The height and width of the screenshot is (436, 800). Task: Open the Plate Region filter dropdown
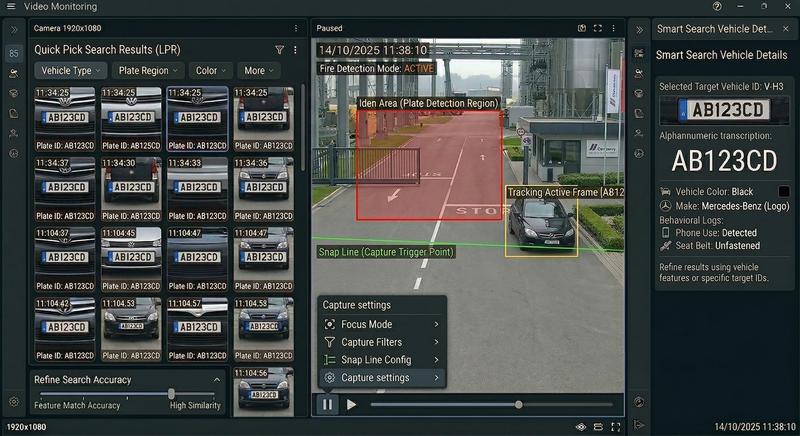[148, 70]
